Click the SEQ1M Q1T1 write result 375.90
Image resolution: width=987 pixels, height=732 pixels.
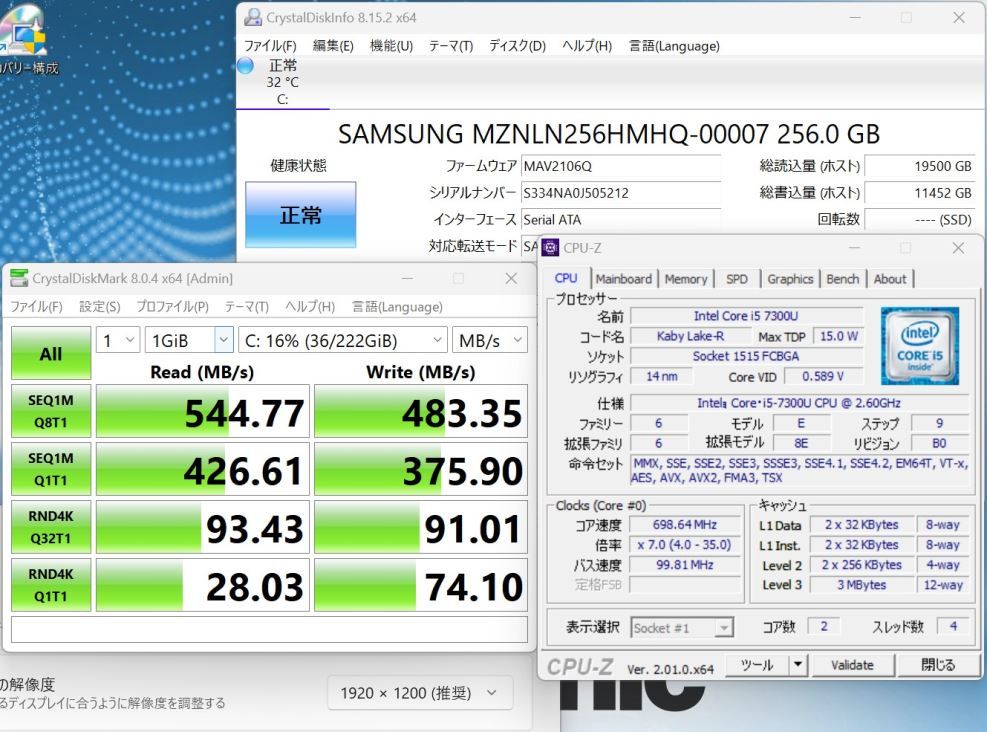click(x=420, y=469)
